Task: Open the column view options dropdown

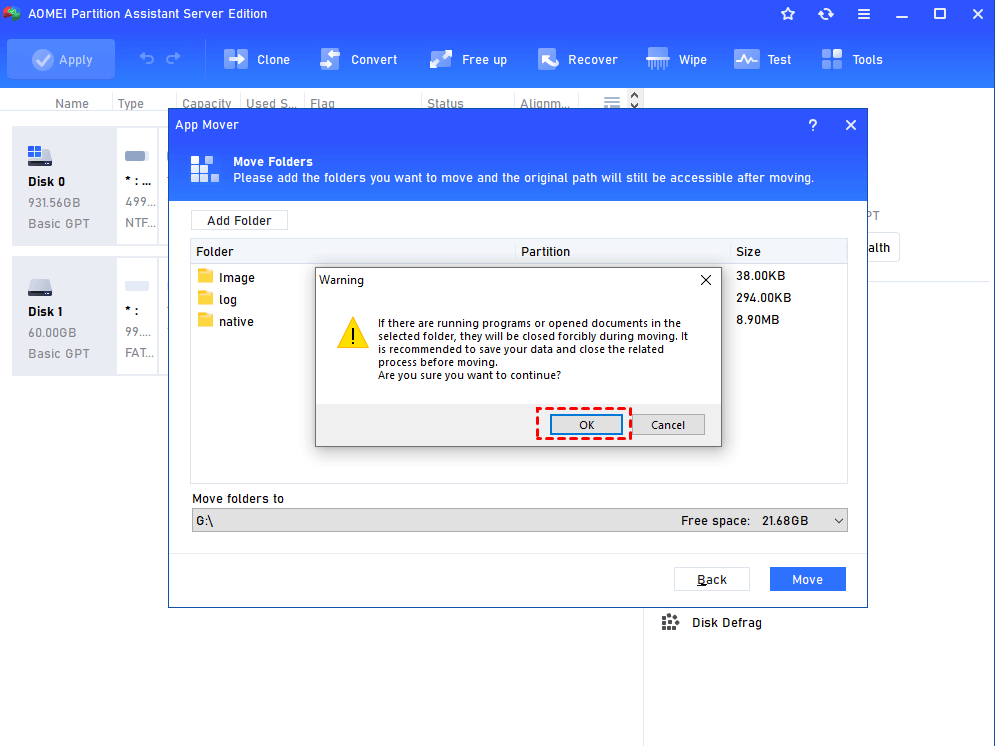Action: point(613,103)
